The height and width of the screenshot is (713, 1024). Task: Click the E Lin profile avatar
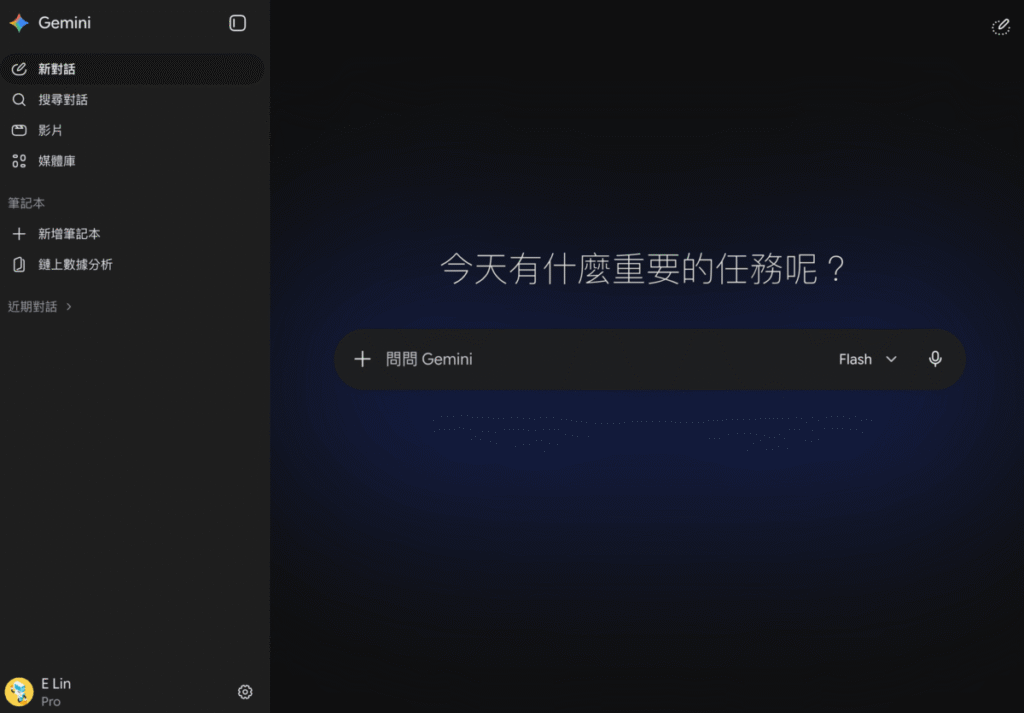coord(19,691)
